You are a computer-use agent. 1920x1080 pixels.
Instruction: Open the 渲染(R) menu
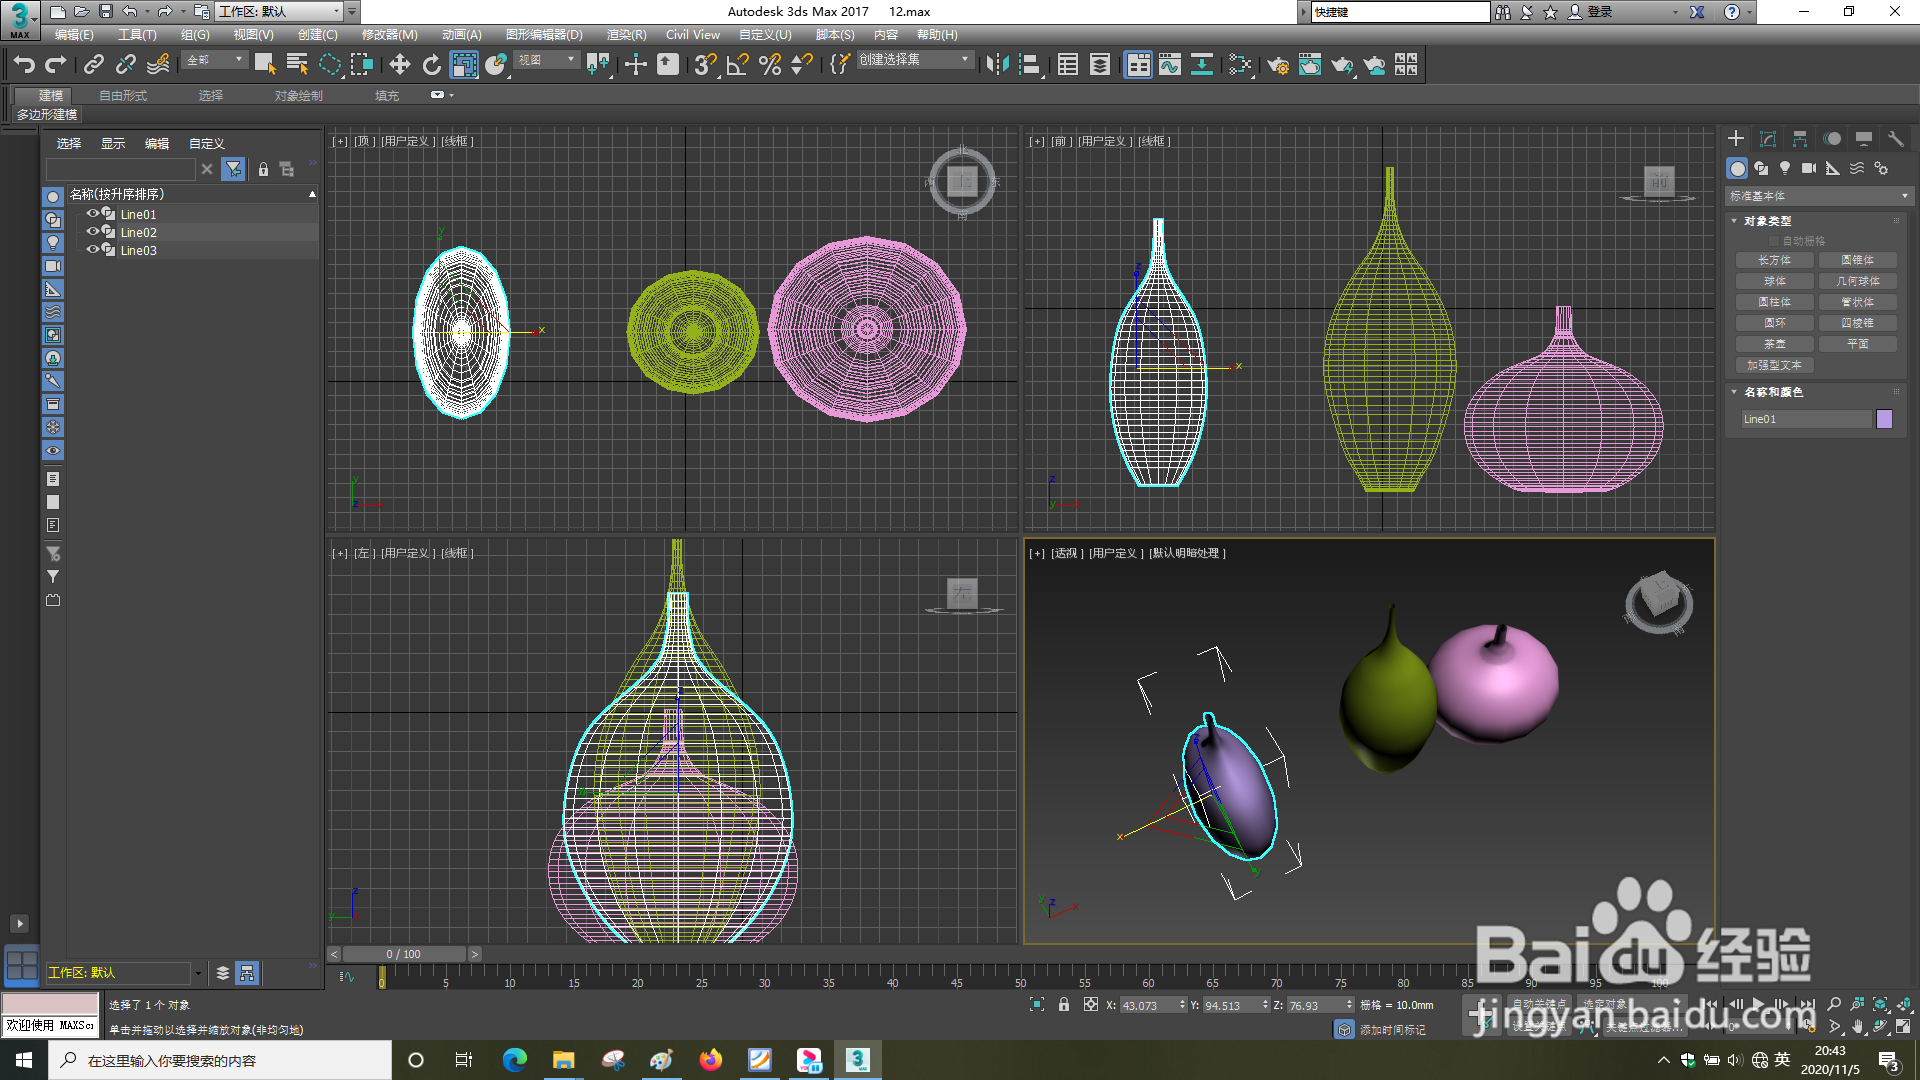point(626,35)
